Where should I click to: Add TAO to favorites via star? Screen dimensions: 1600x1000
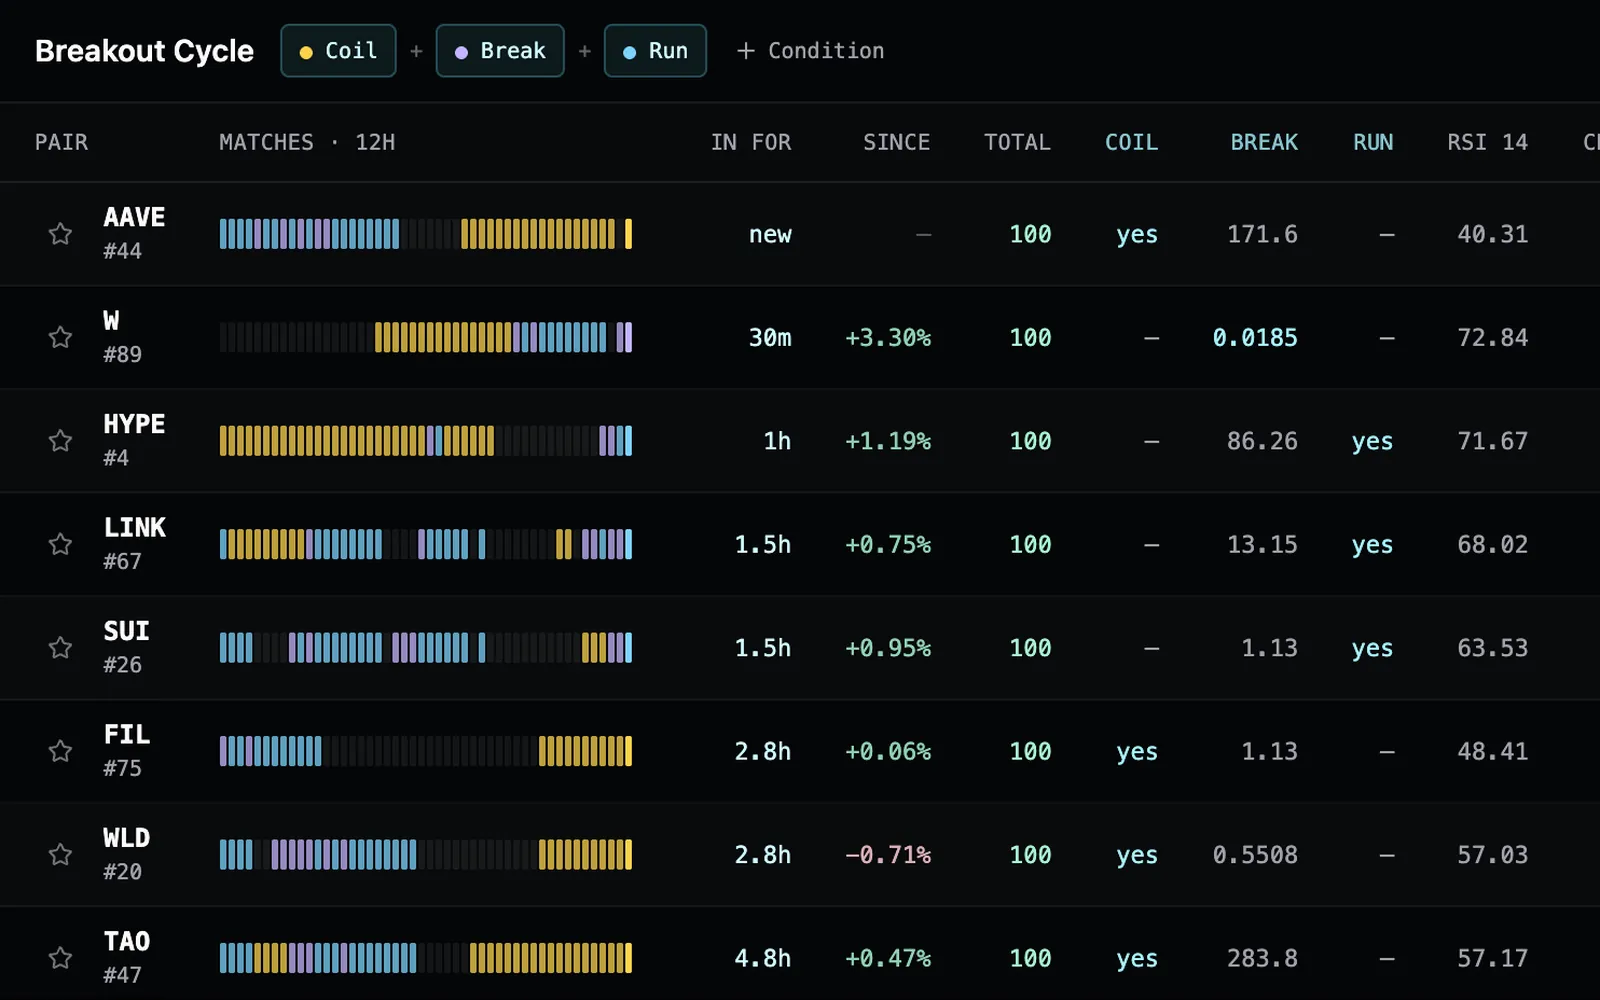point(60,958)
